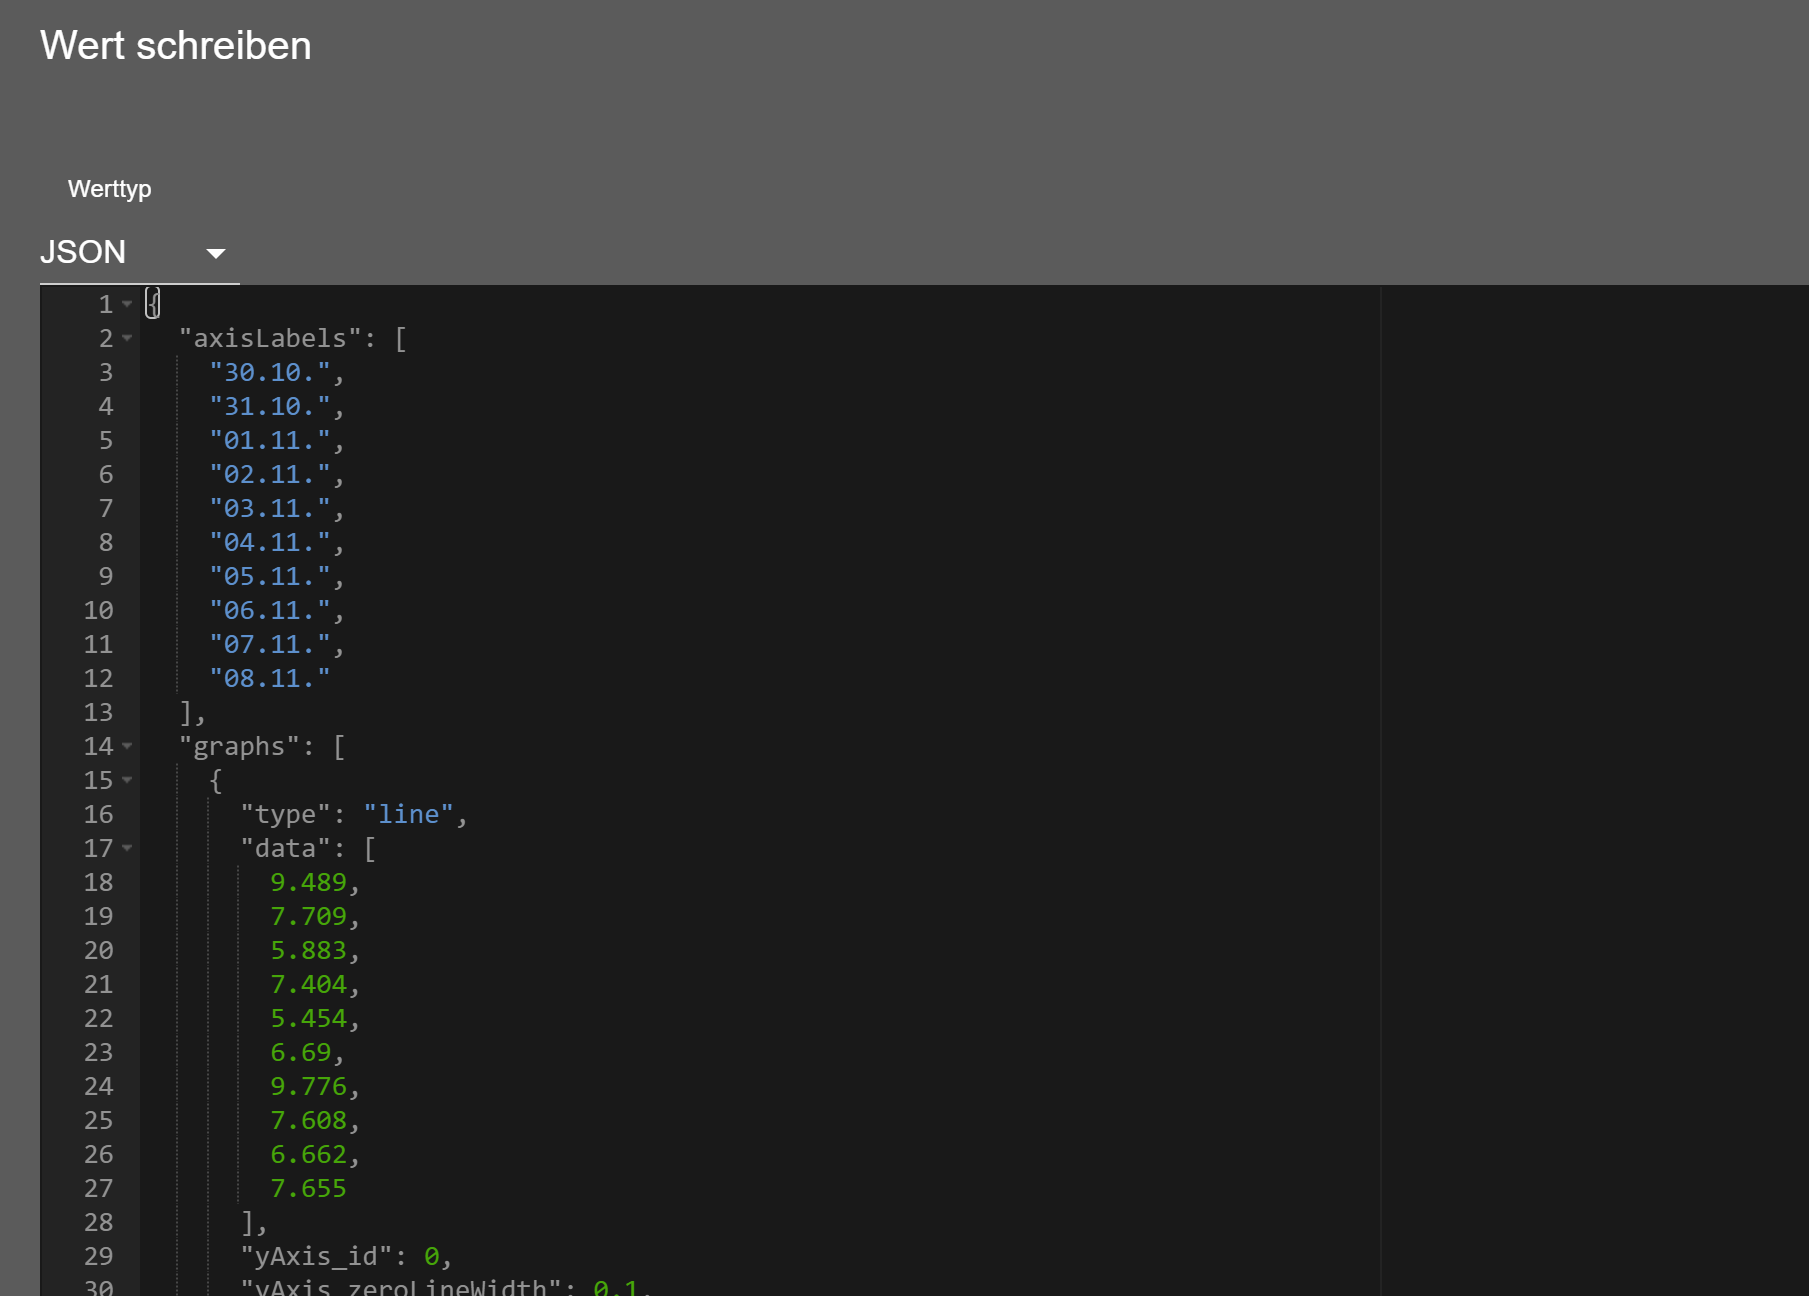
Task: Click the "type" key on line 16
Action: pyautogui.click(x=285, y=815)
